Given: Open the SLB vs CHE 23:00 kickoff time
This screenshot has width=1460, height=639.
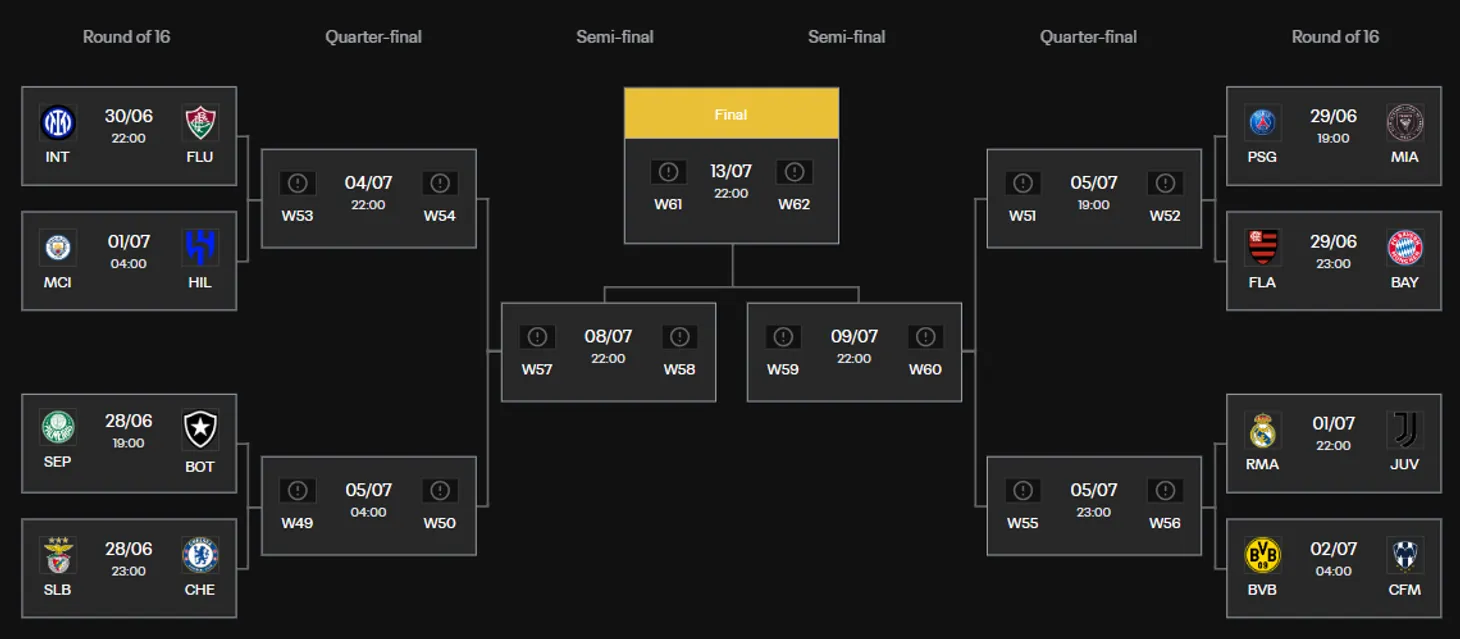Looking at the screenshot, I should (129, 571).
